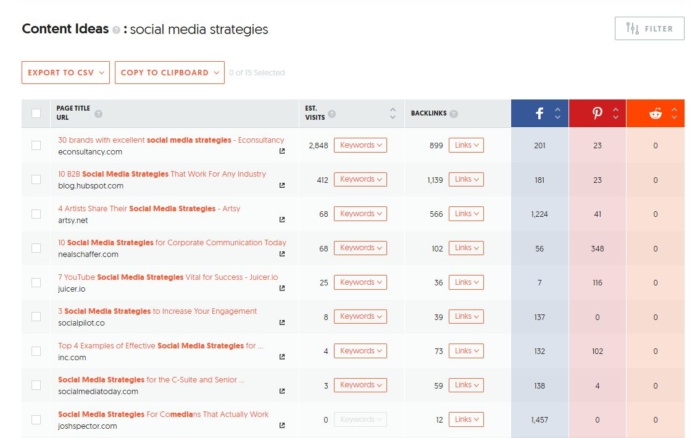This screenshot has width=700, height=438.
Task: Sort table by Est. Visits arrows
Action: click(393, 113)
